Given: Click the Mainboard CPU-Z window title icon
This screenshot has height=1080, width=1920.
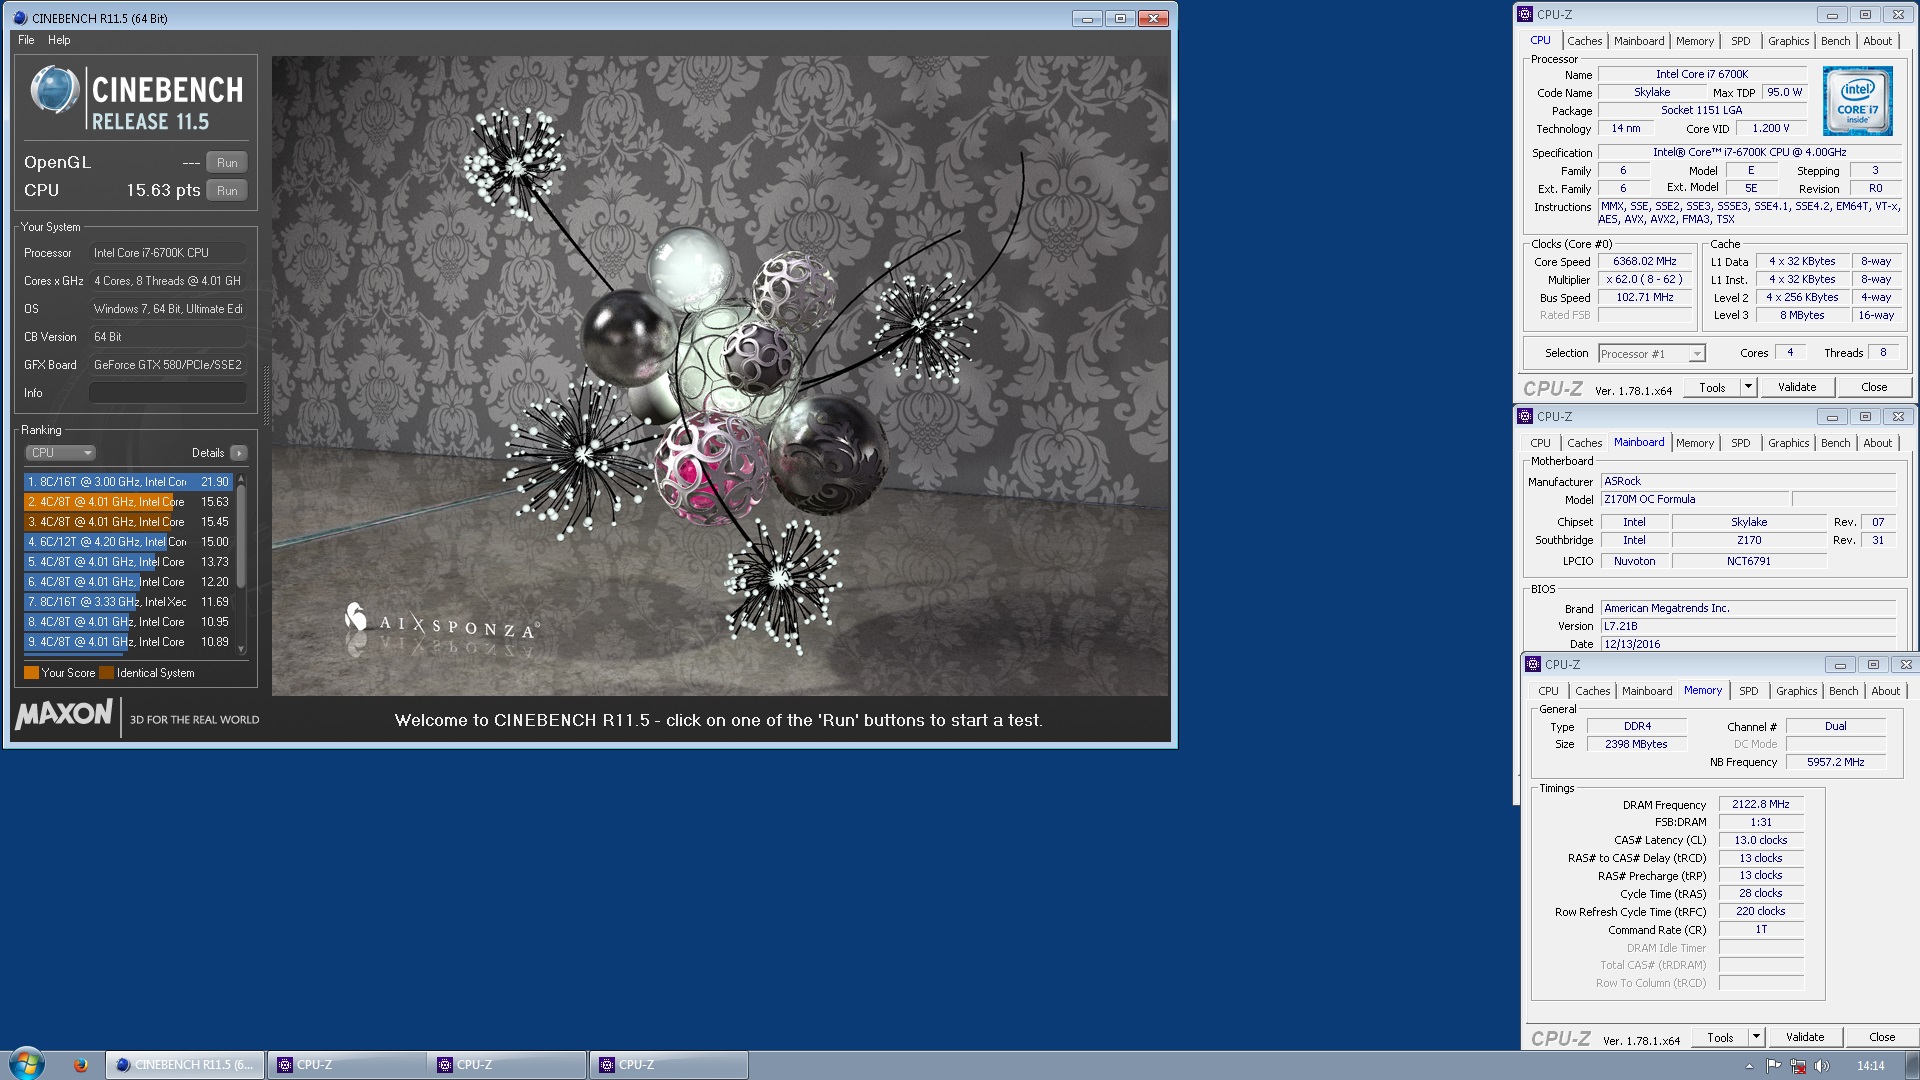Looking at the screenshot, I should [x=1525, y=416].
